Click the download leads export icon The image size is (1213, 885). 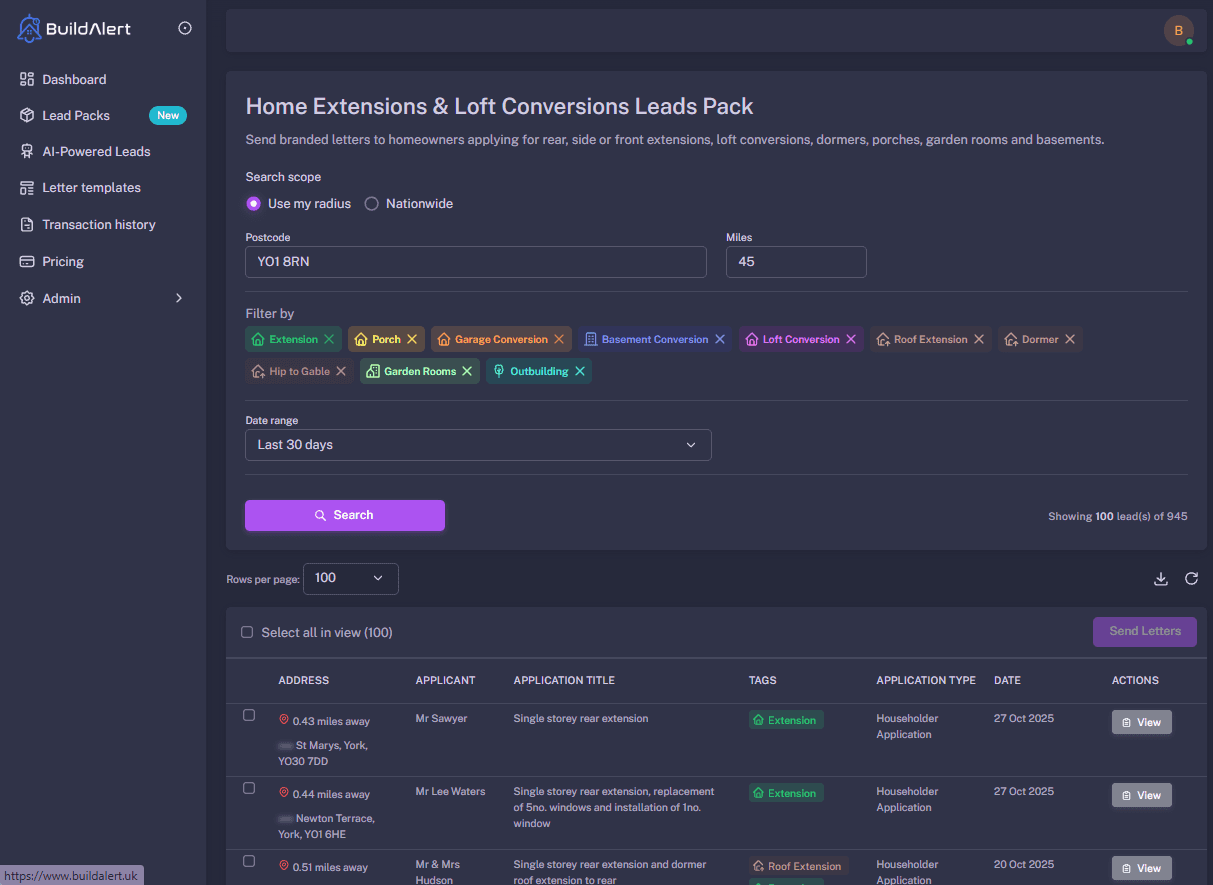(1161, 578)
